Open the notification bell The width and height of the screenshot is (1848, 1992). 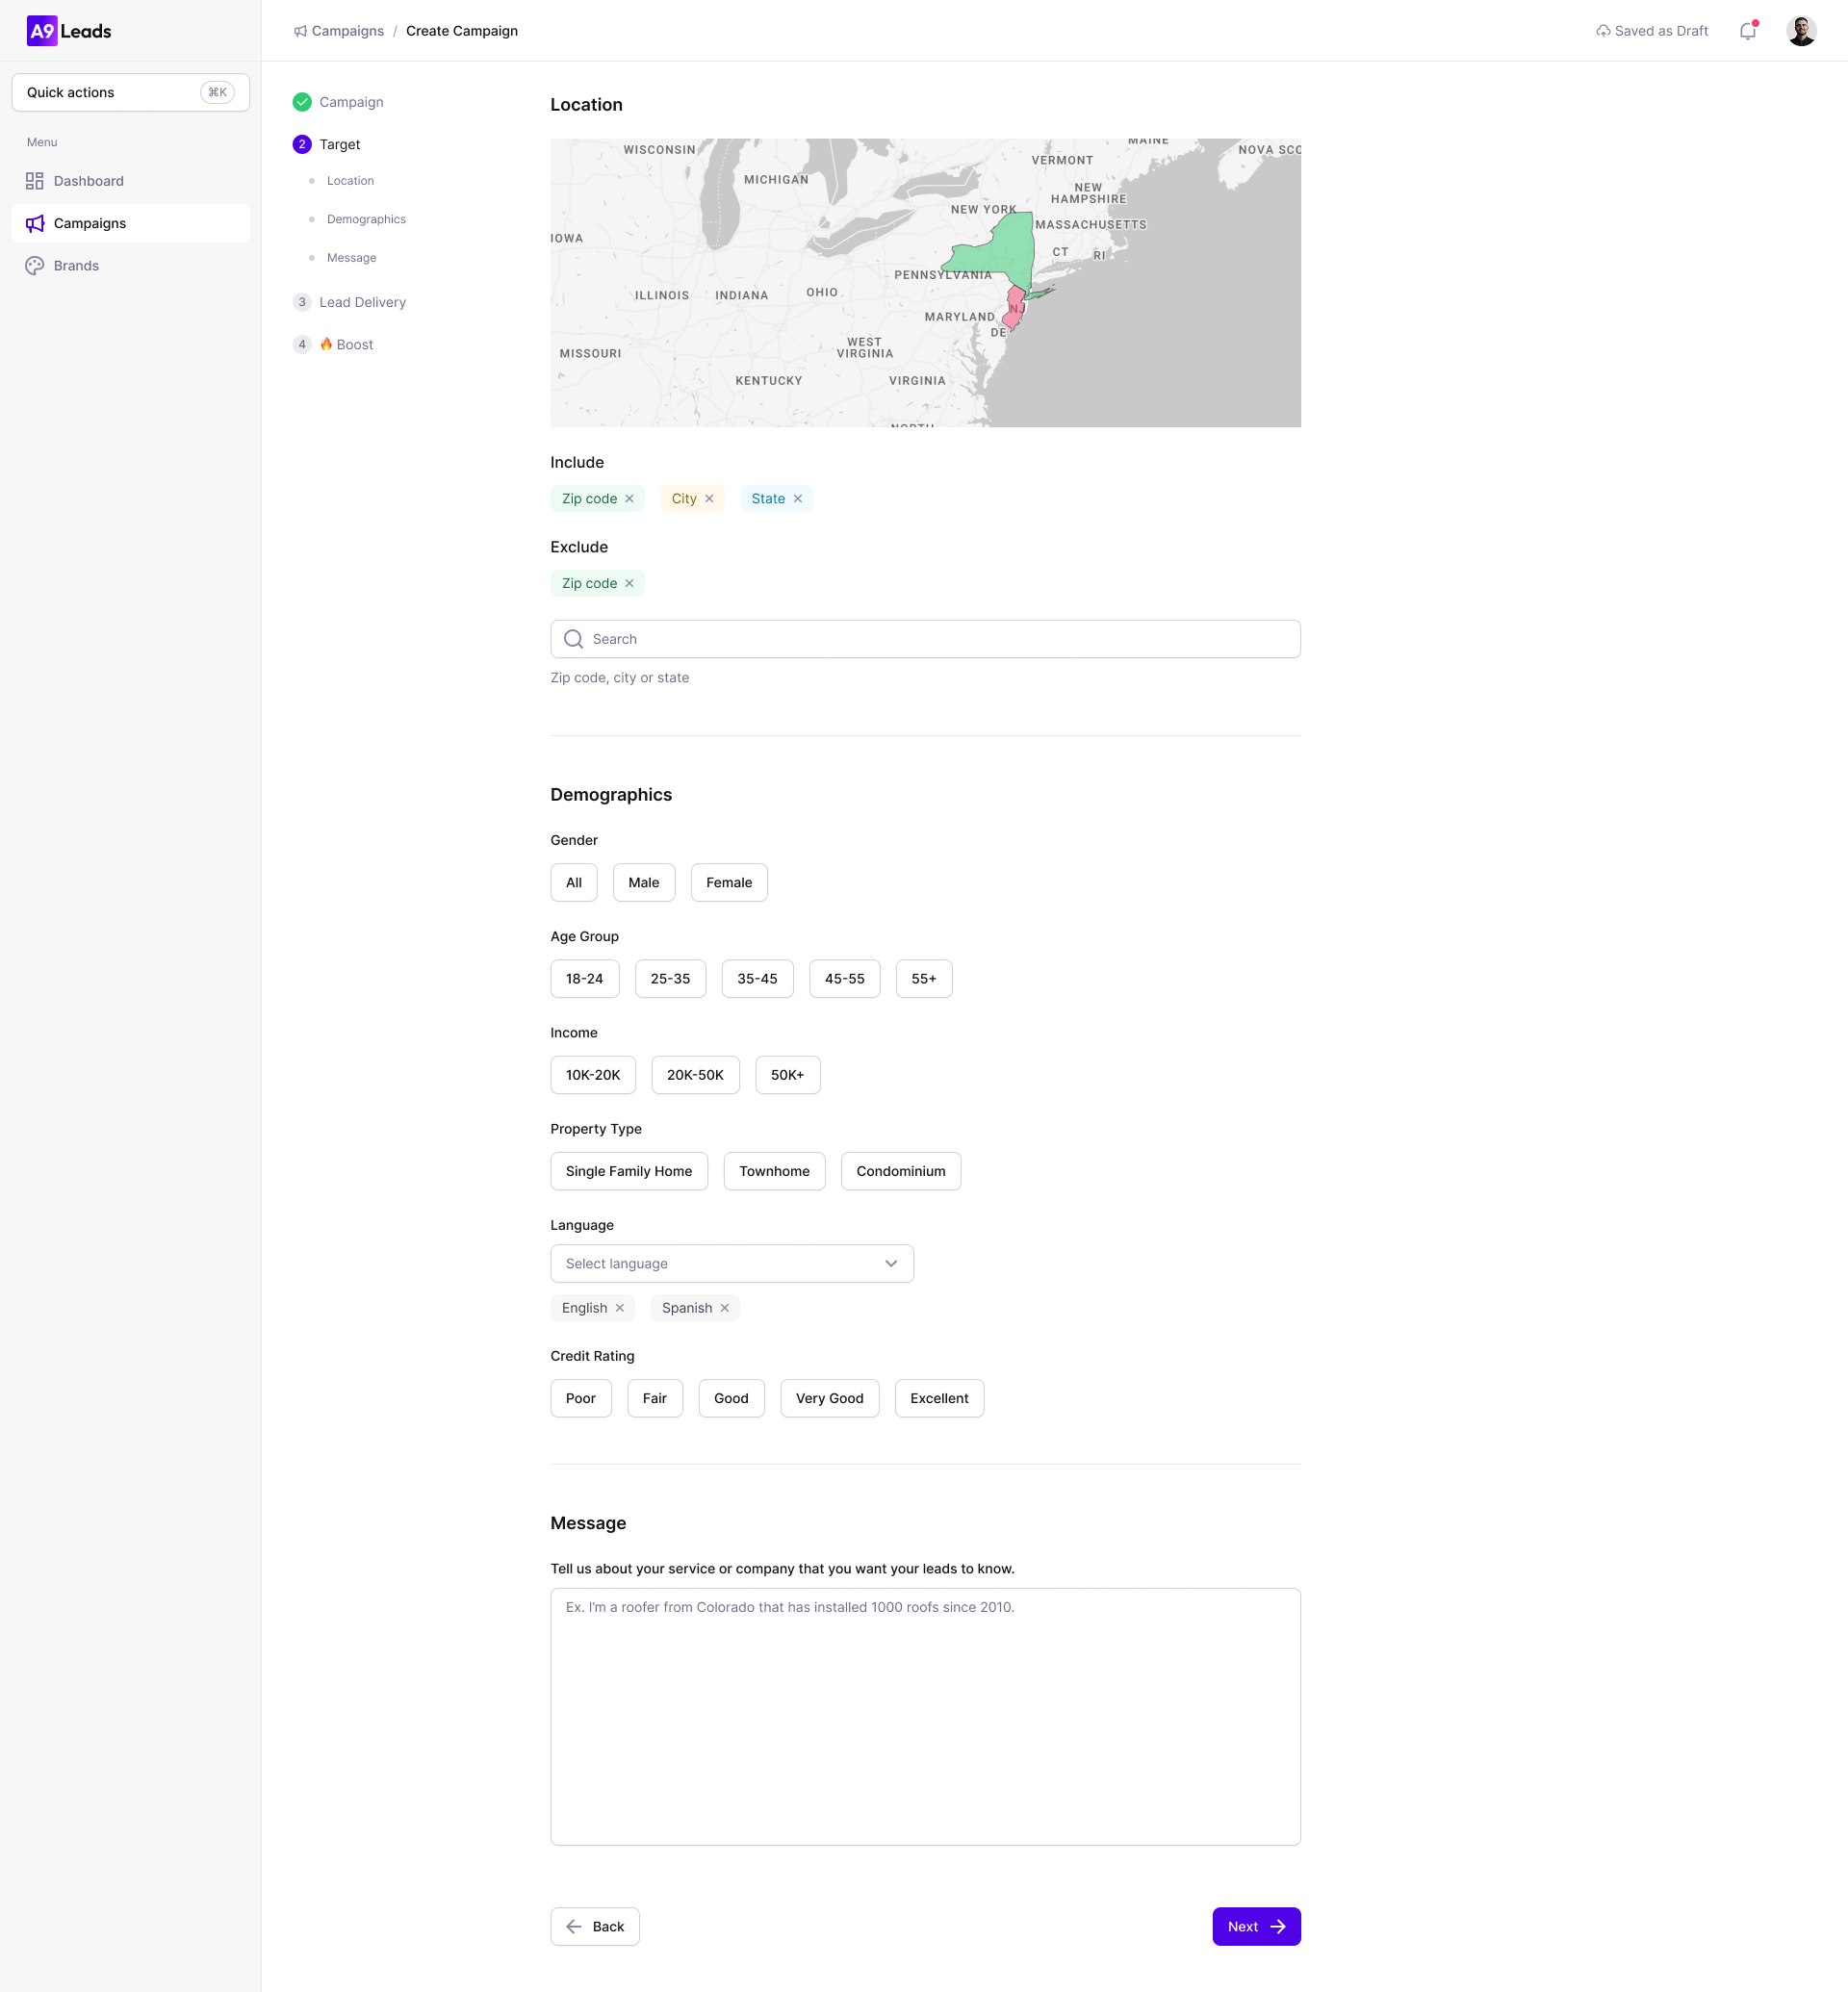[x=1747, y=30]
